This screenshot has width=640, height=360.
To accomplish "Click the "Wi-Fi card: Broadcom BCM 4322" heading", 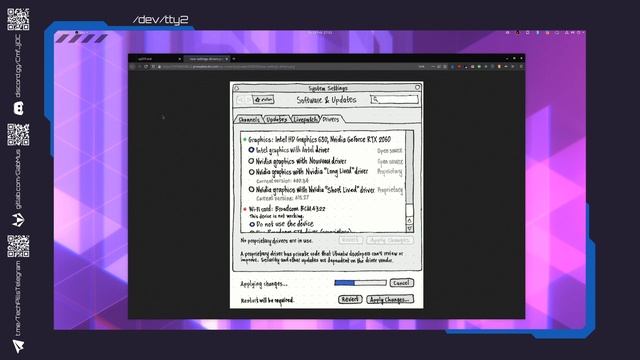I will point(287,209).
